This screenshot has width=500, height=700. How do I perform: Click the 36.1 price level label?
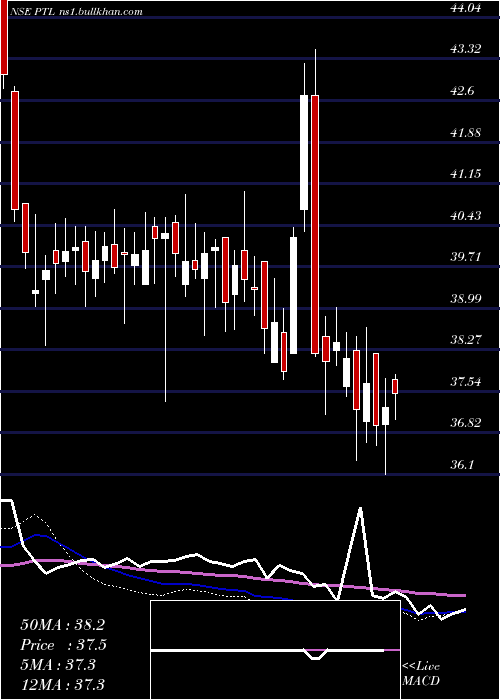[x=462, y=465]
